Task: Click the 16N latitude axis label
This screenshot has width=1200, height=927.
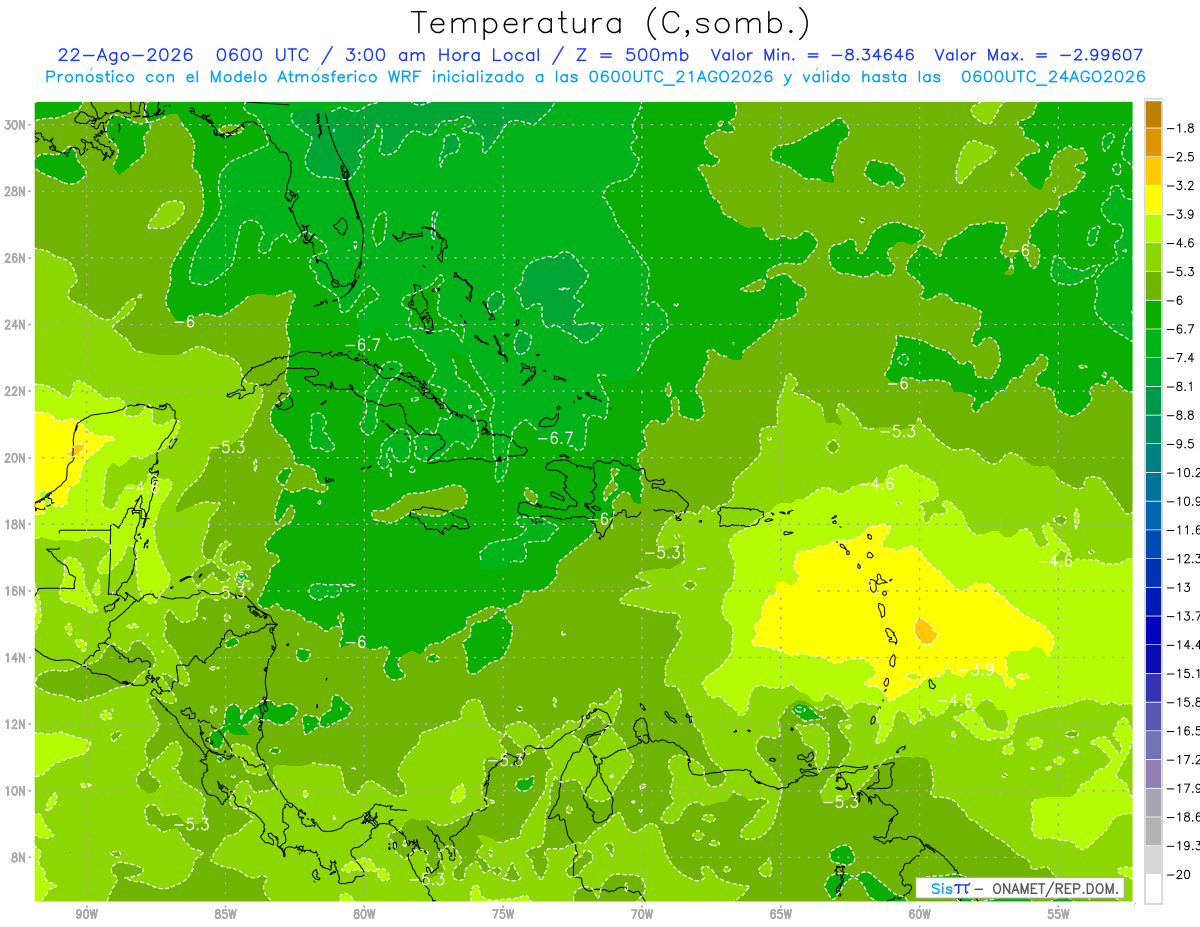Action: click(17, 591)
